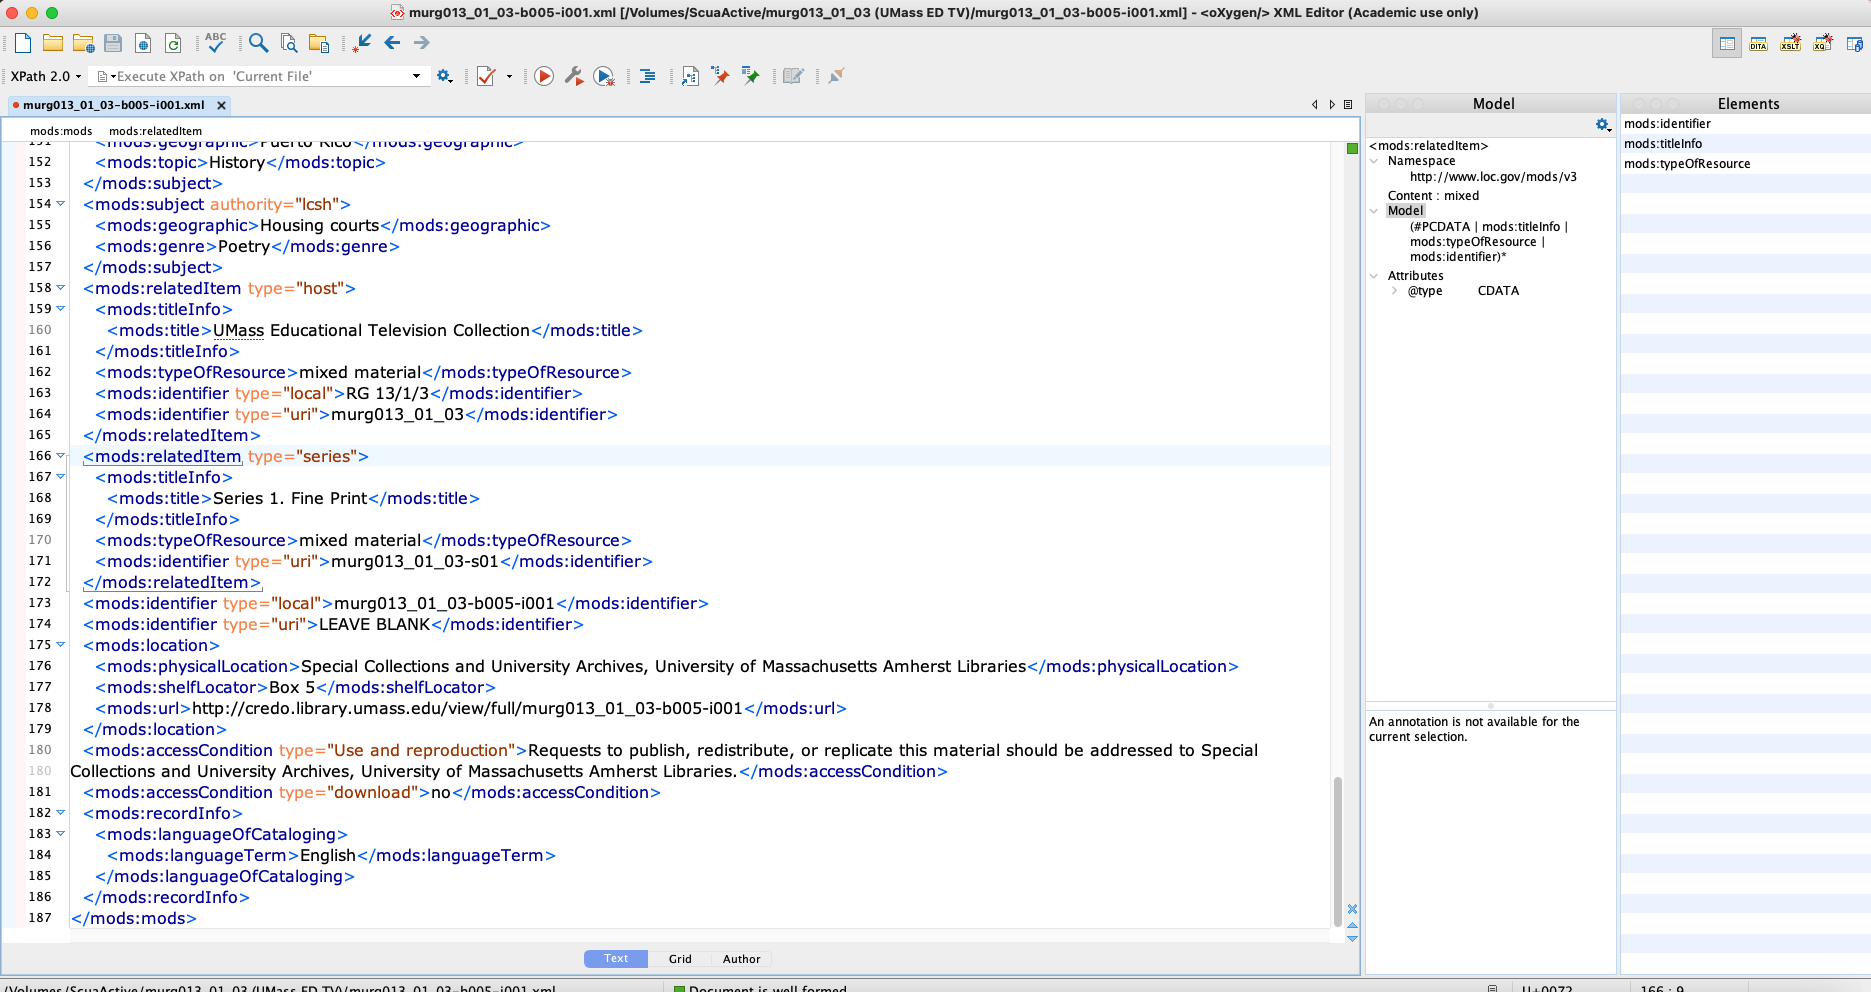This screenshot has height=992, width=1871.
Task: Click the Validate red checkmark icon
Action: tap(486, 76)
